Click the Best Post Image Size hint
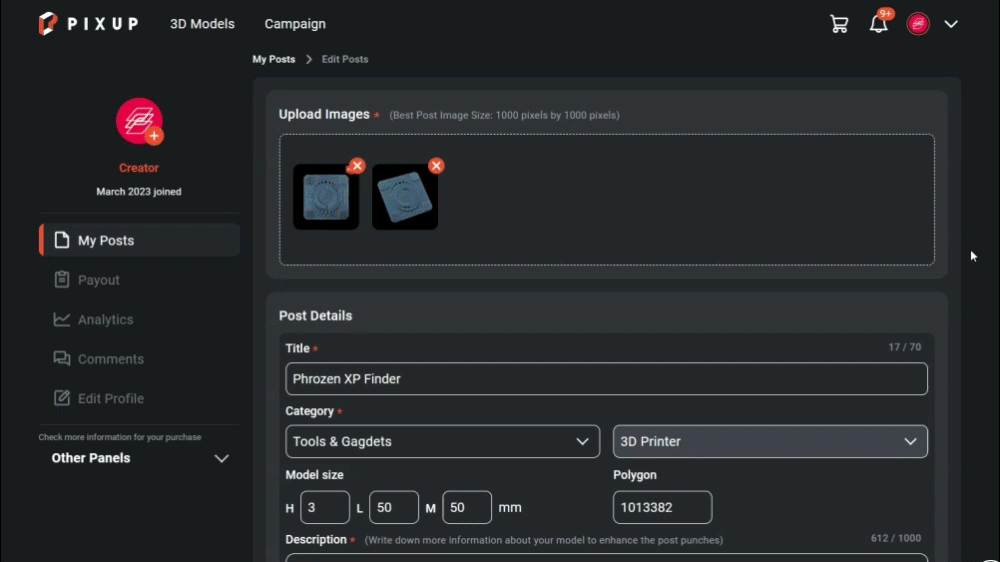 click(504, 115)
